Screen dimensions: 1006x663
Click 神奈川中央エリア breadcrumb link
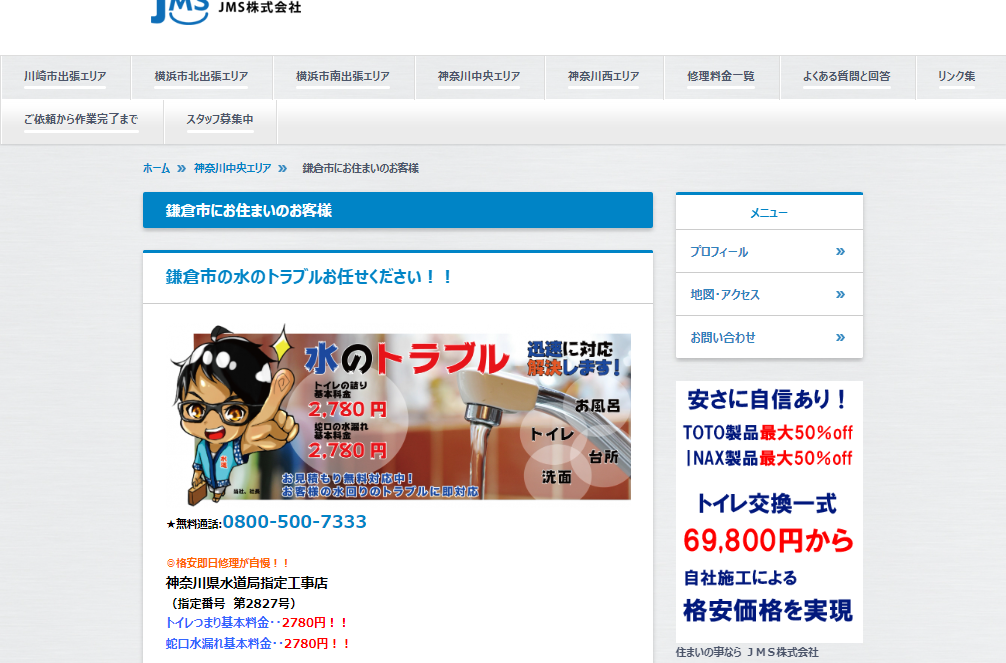tap(232, 168)
